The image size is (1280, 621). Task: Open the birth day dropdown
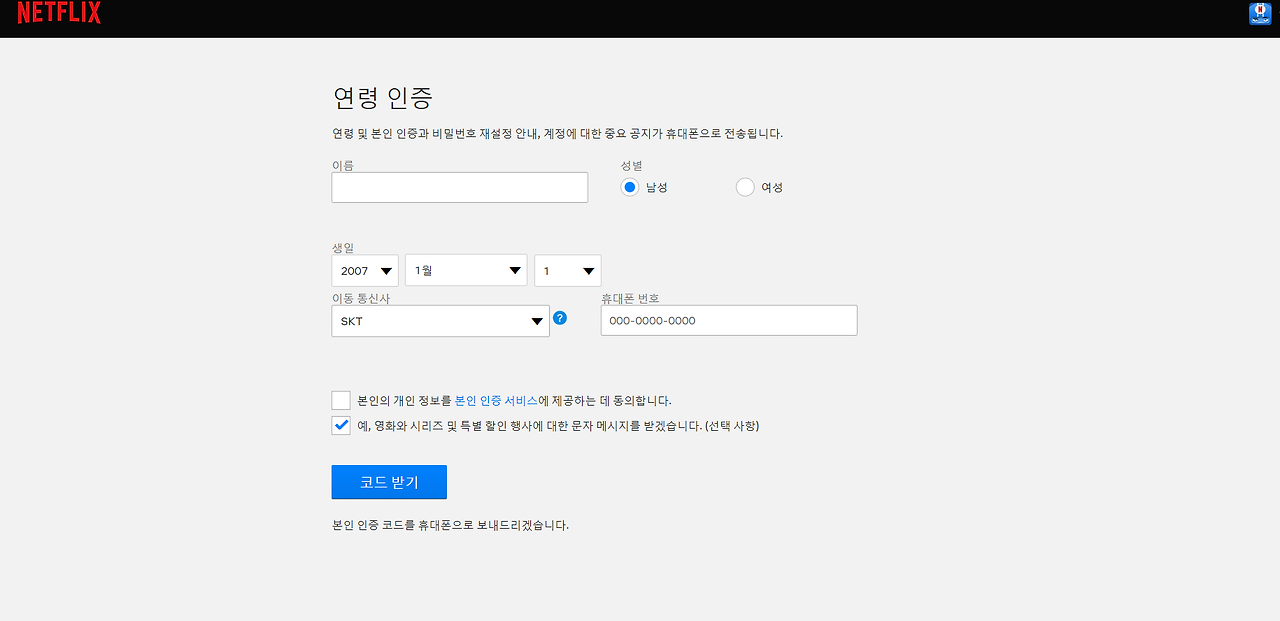[x=567, y=270]
